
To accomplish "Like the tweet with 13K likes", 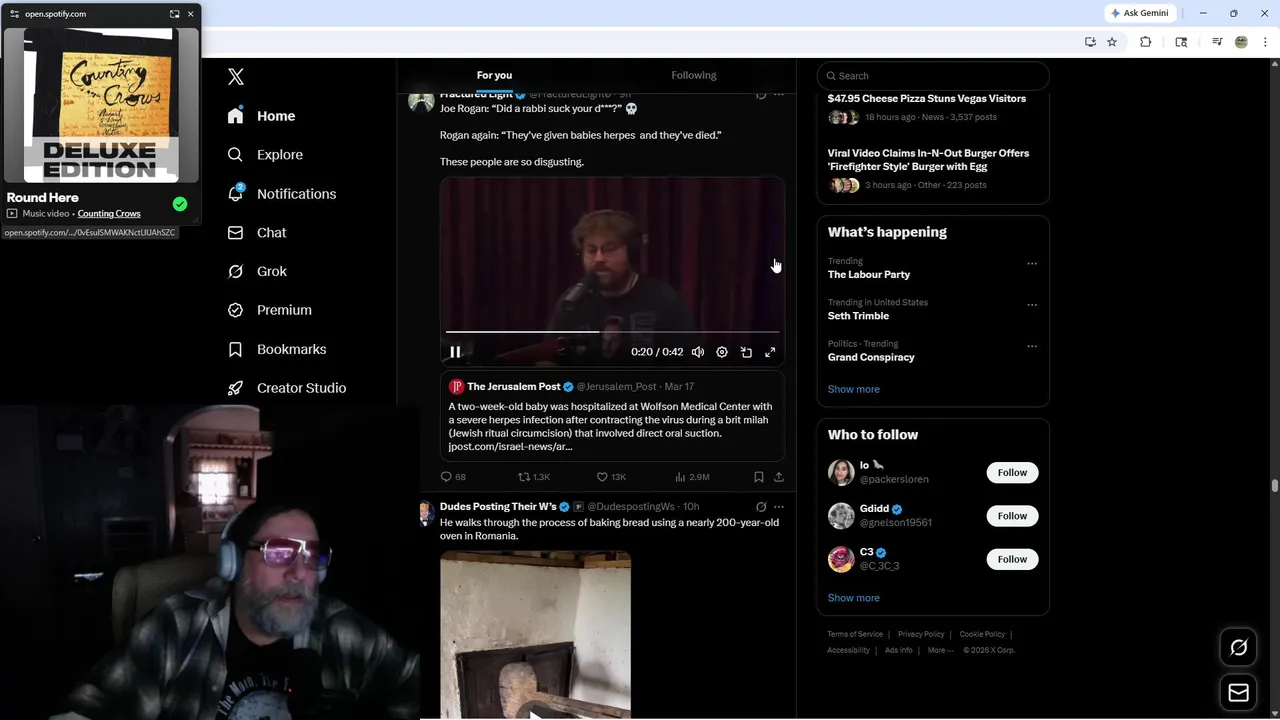I will point(611,477).
